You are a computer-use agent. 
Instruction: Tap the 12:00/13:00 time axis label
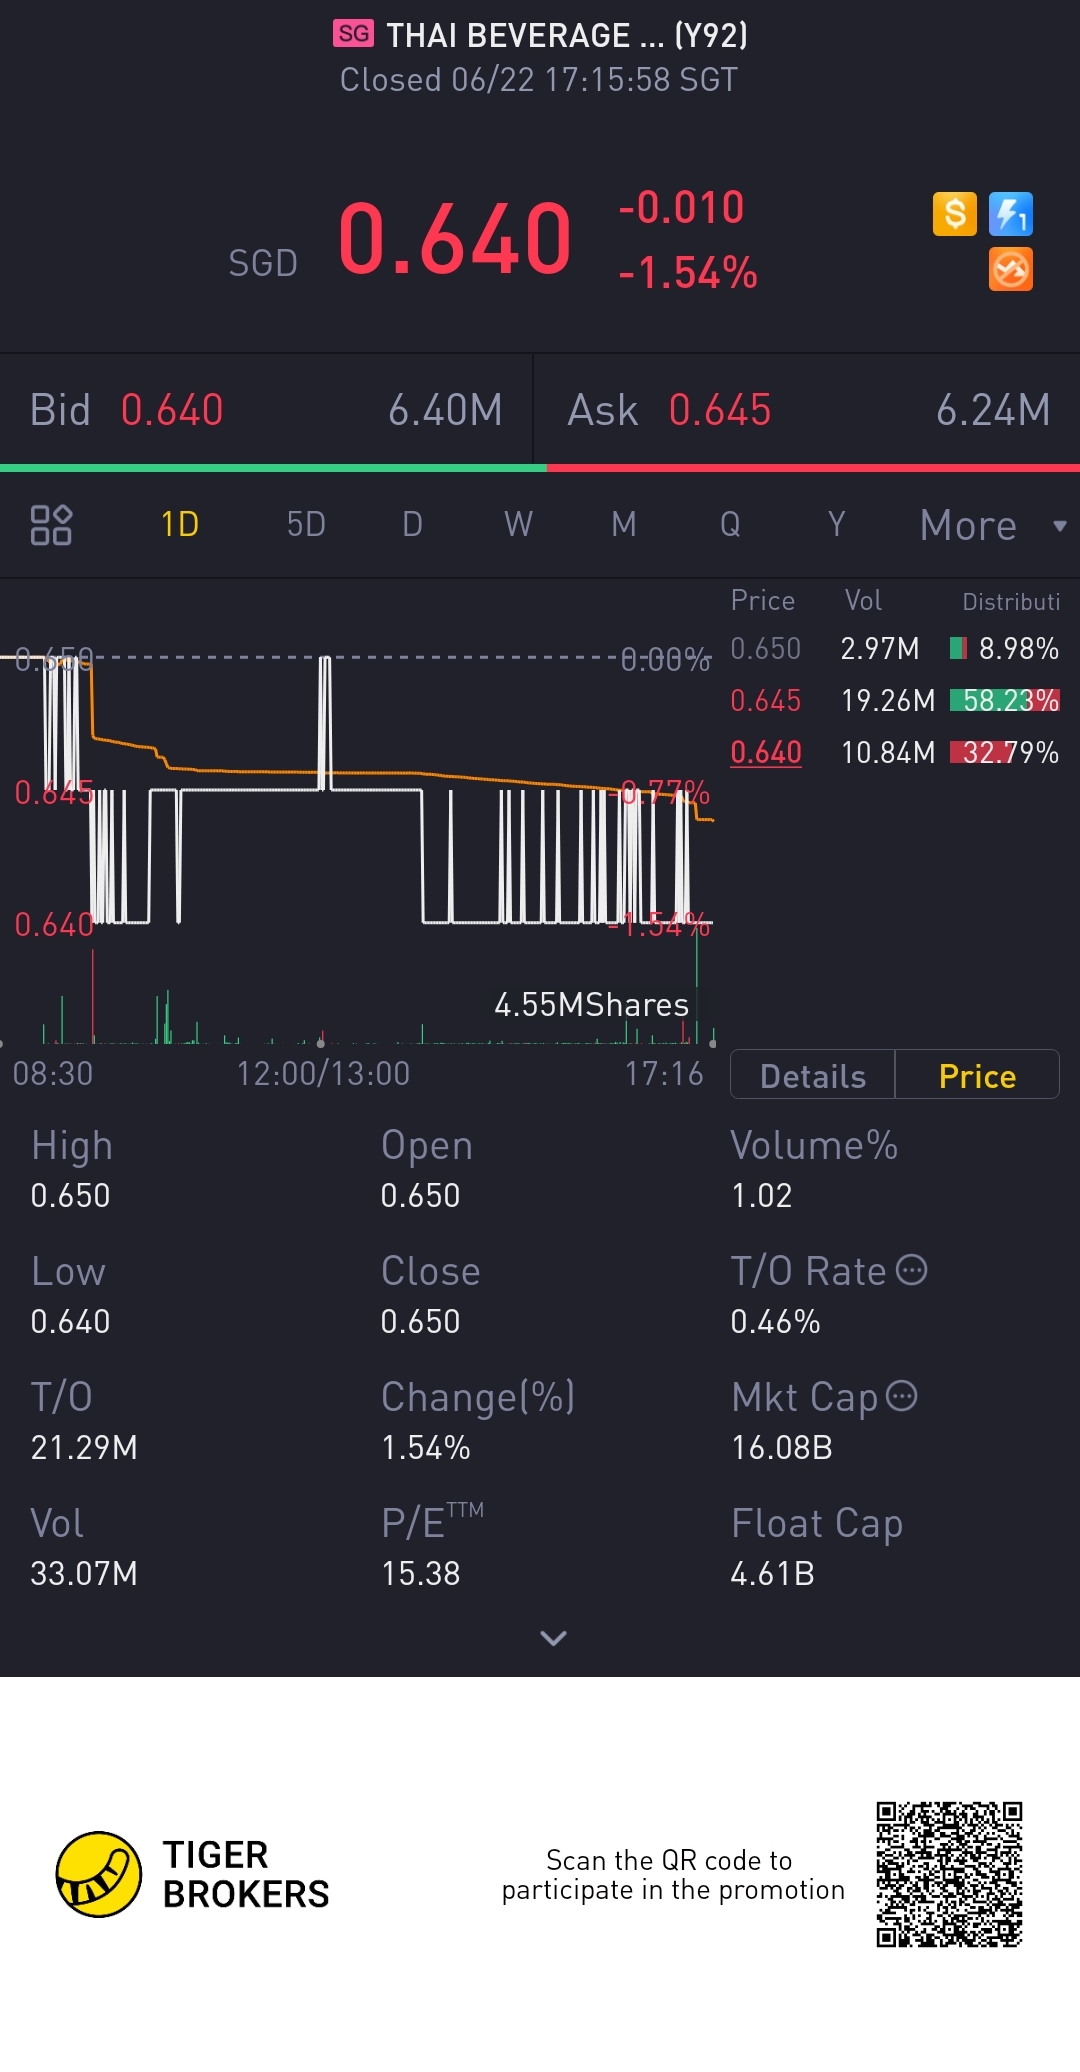pyautogui.click(x=323, y=1074)
